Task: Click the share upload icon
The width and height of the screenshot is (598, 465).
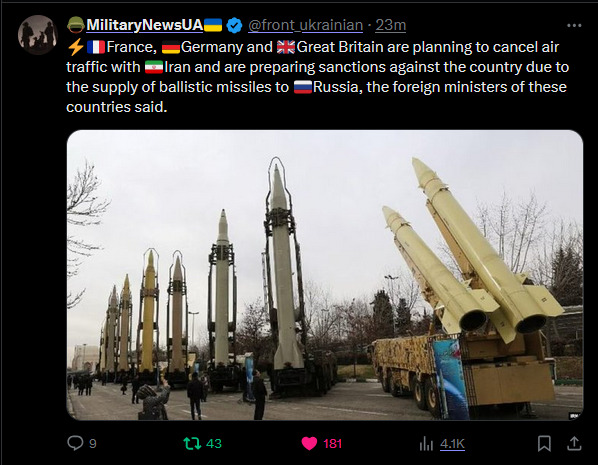Action: pyautogui.click(x=574, y=443)
